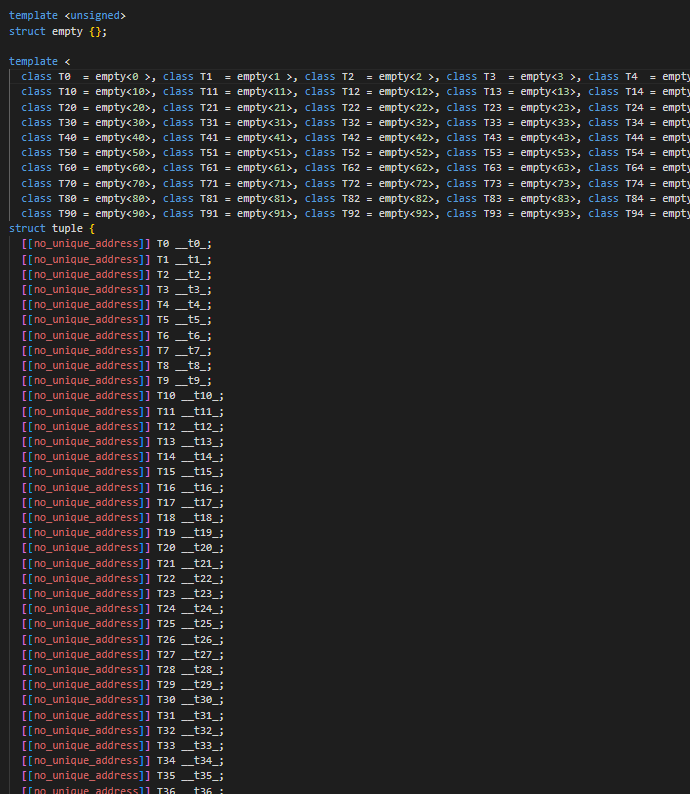Click default argument 'empty<2 >'
690x794 pixels.
click(x=407, y=76)
